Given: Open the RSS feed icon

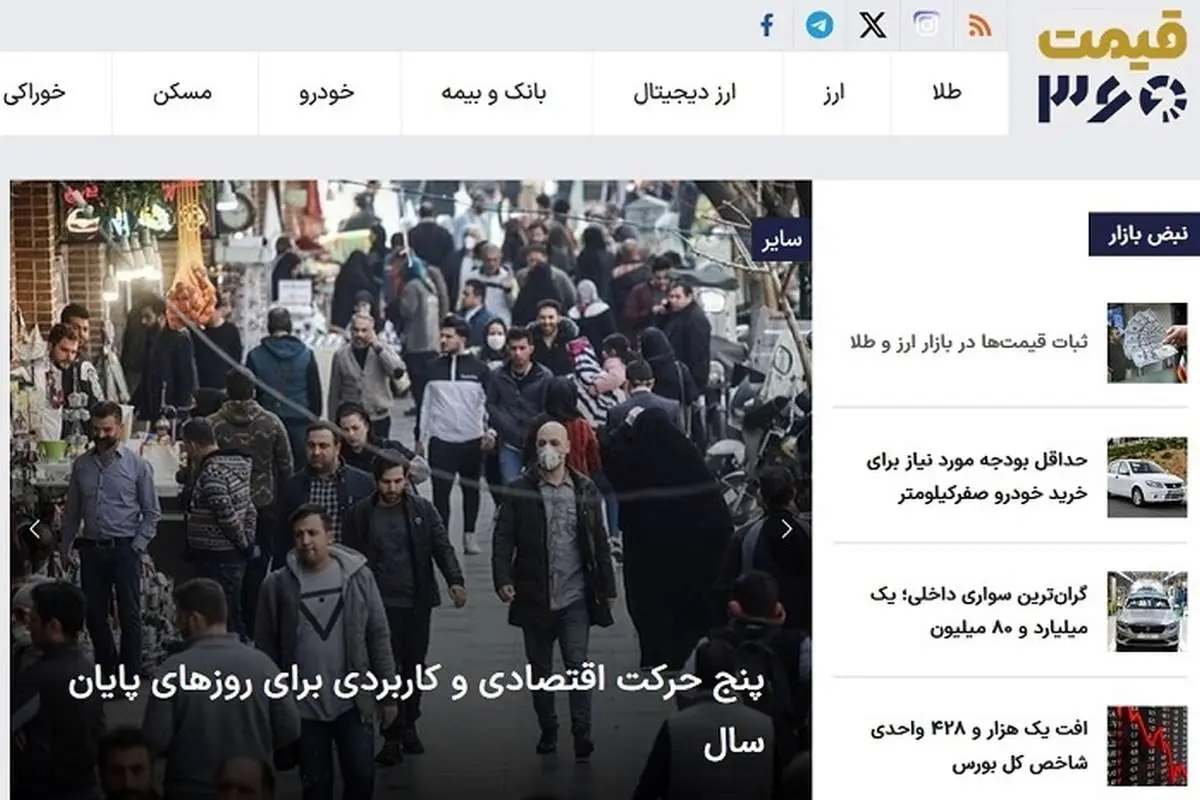Looking at the screenshot, I should pos(979,26).
